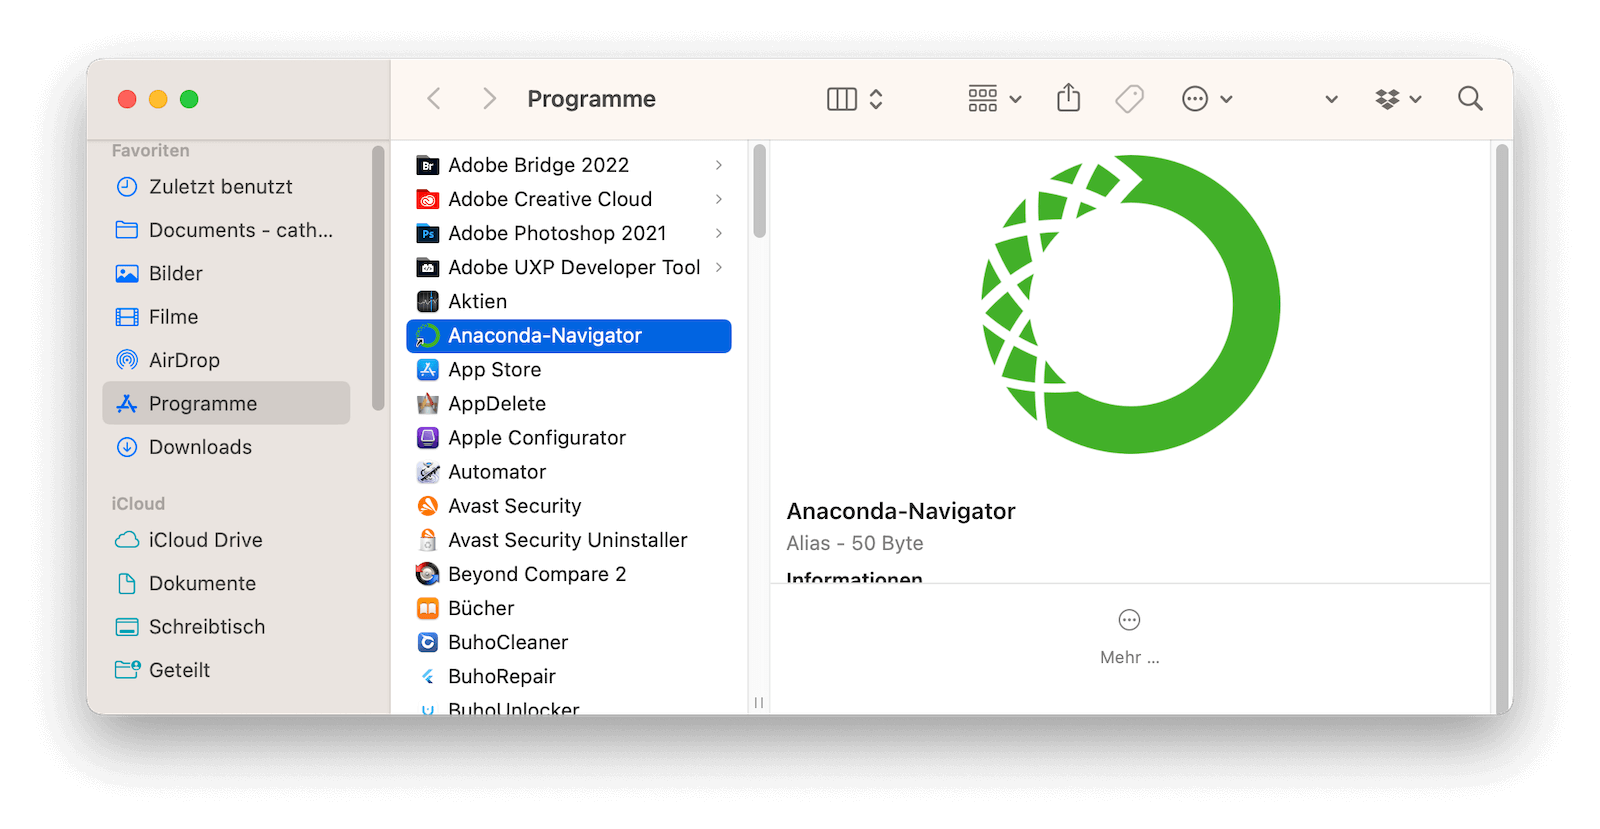Screen dimensions: 1600x829
Task: Select Anaconda-Navigator in the list
Action: [x=569, y=336]
